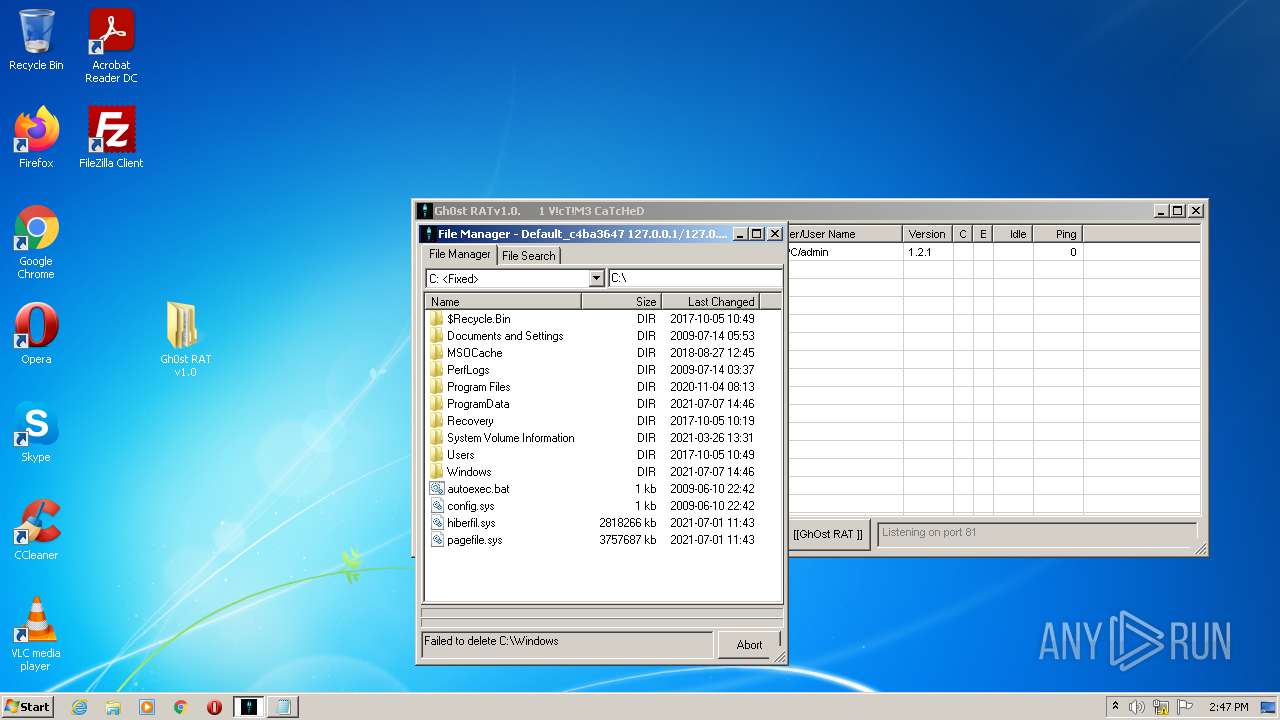Click the 2818266 kb size of hiberfil.sys
Image resolution: width=1280 pixels, height=720 pixels.
coord(627,523)
